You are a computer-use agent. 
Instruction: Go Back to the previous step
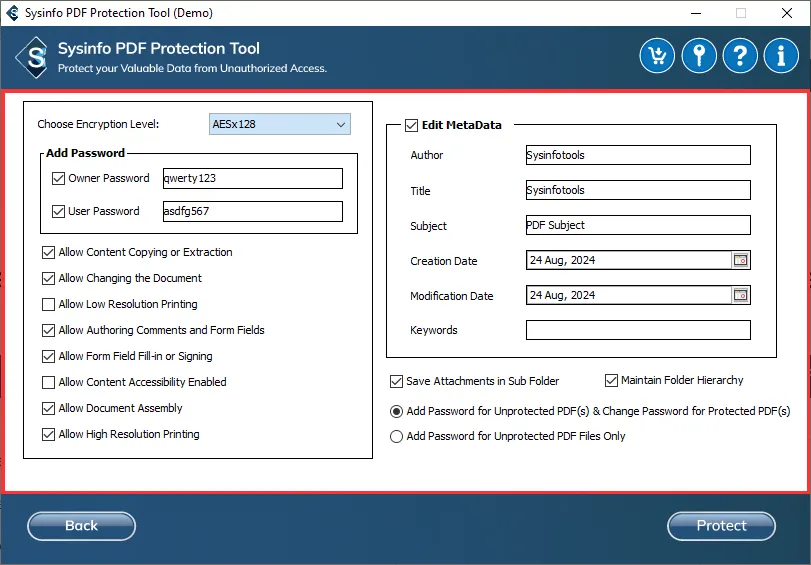pos(81,525)
